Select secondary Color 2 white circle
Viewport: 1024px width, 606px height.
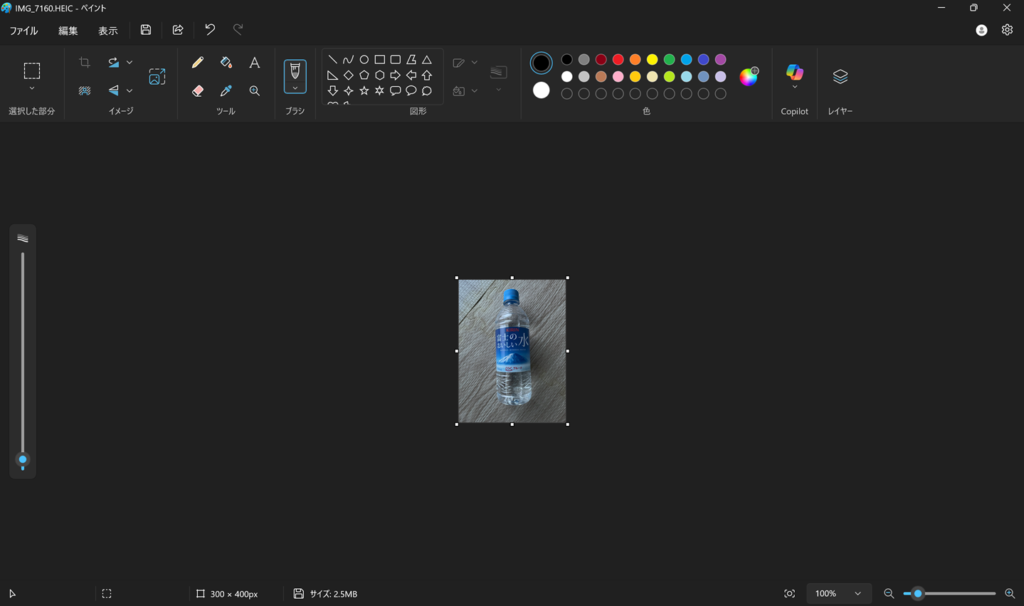coord(541,90)
